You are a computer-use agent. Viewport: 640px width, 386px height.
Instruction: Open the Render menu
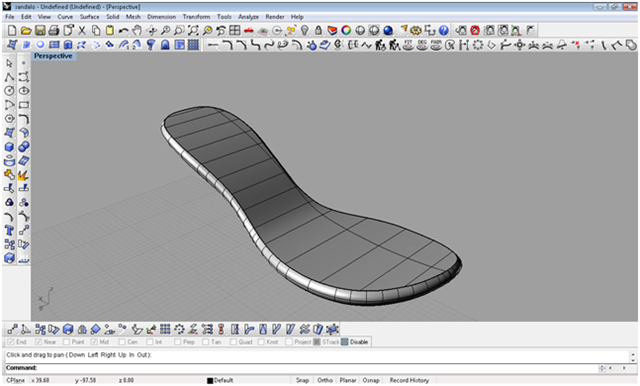[275, 17]
